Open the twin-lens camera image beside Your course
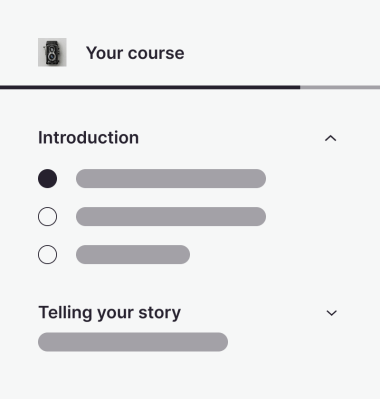This screenshot has width=380, height=399. click(52, 52)
